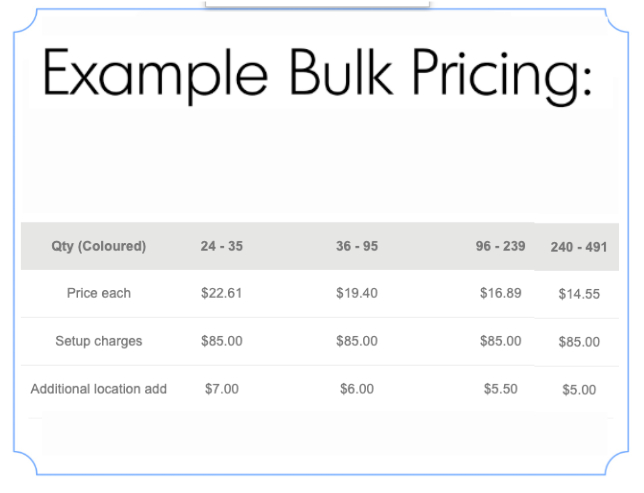644x493 pixels.
Task: Click the $5.50 additional location cell
Action: pyautogui.click(x=500, y=388)
